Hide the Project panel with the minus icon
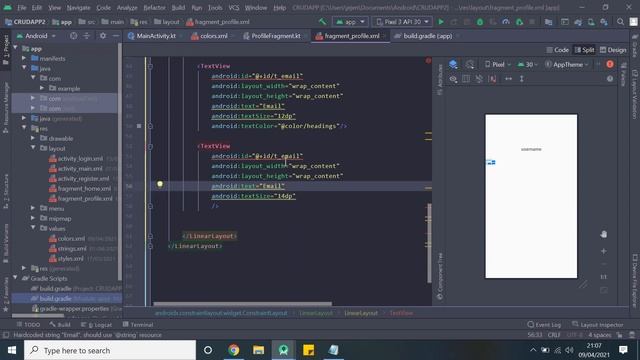This screenshot has height=360, width=640. [x=116, y=36]
